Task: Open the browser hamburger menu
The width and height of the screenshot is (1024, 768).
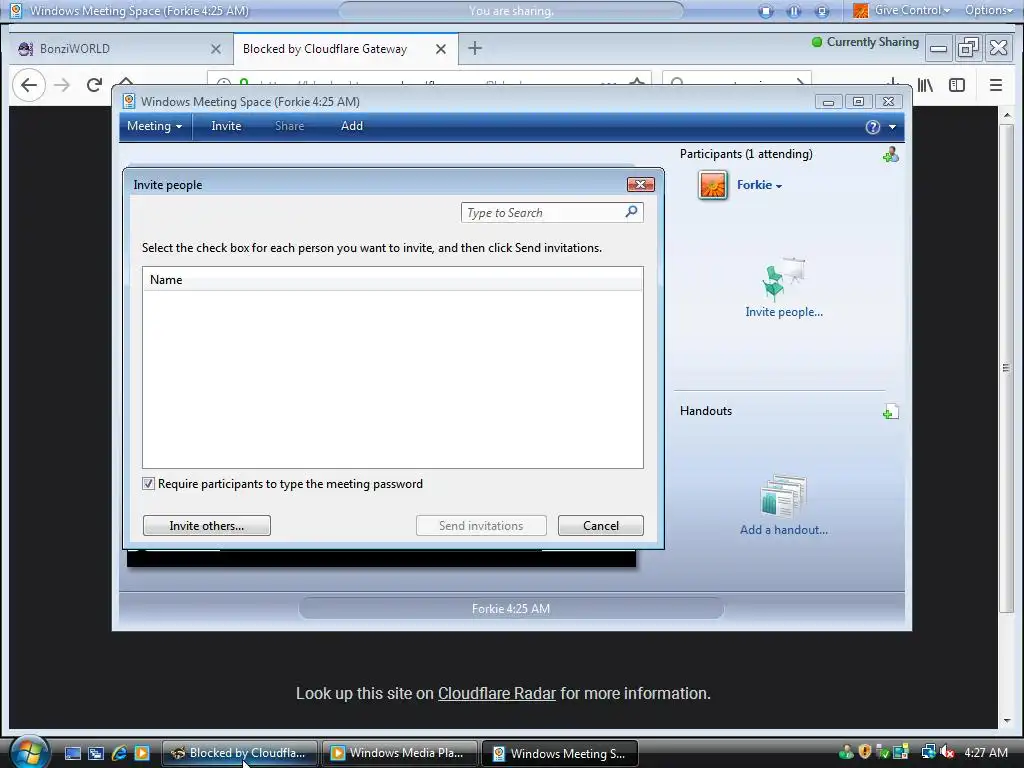Action: (x=995, y=85)
